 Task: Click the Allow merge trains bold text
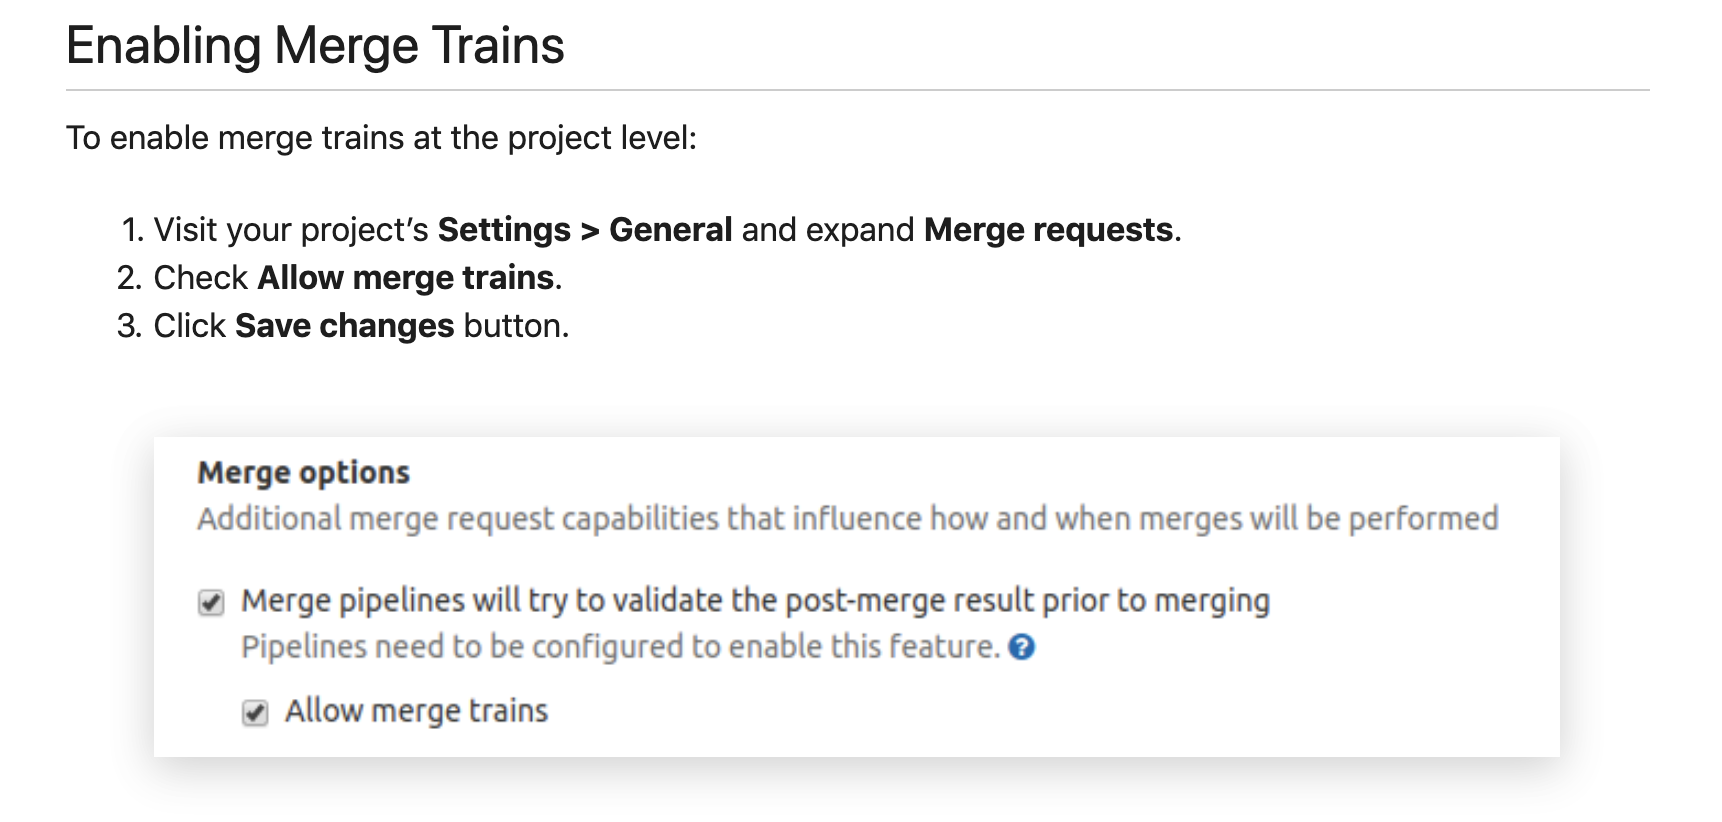(x=409, y=277)
